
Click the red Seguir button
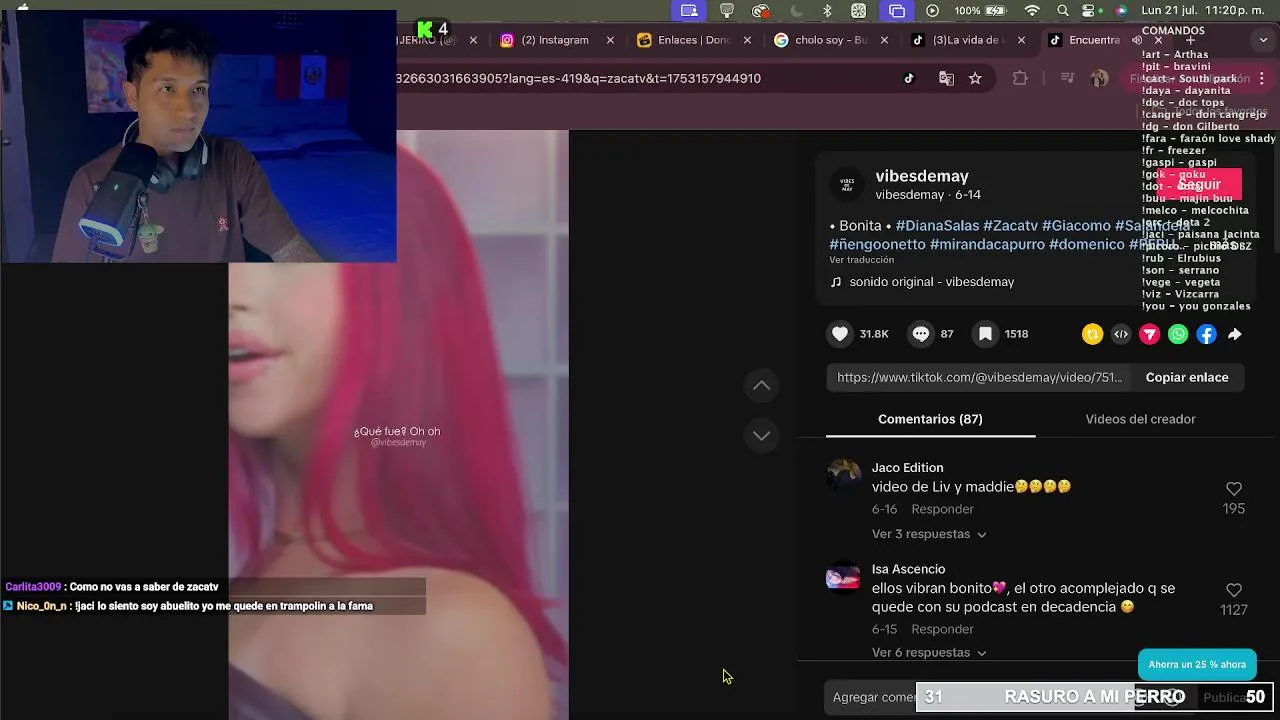(1198, 184)
